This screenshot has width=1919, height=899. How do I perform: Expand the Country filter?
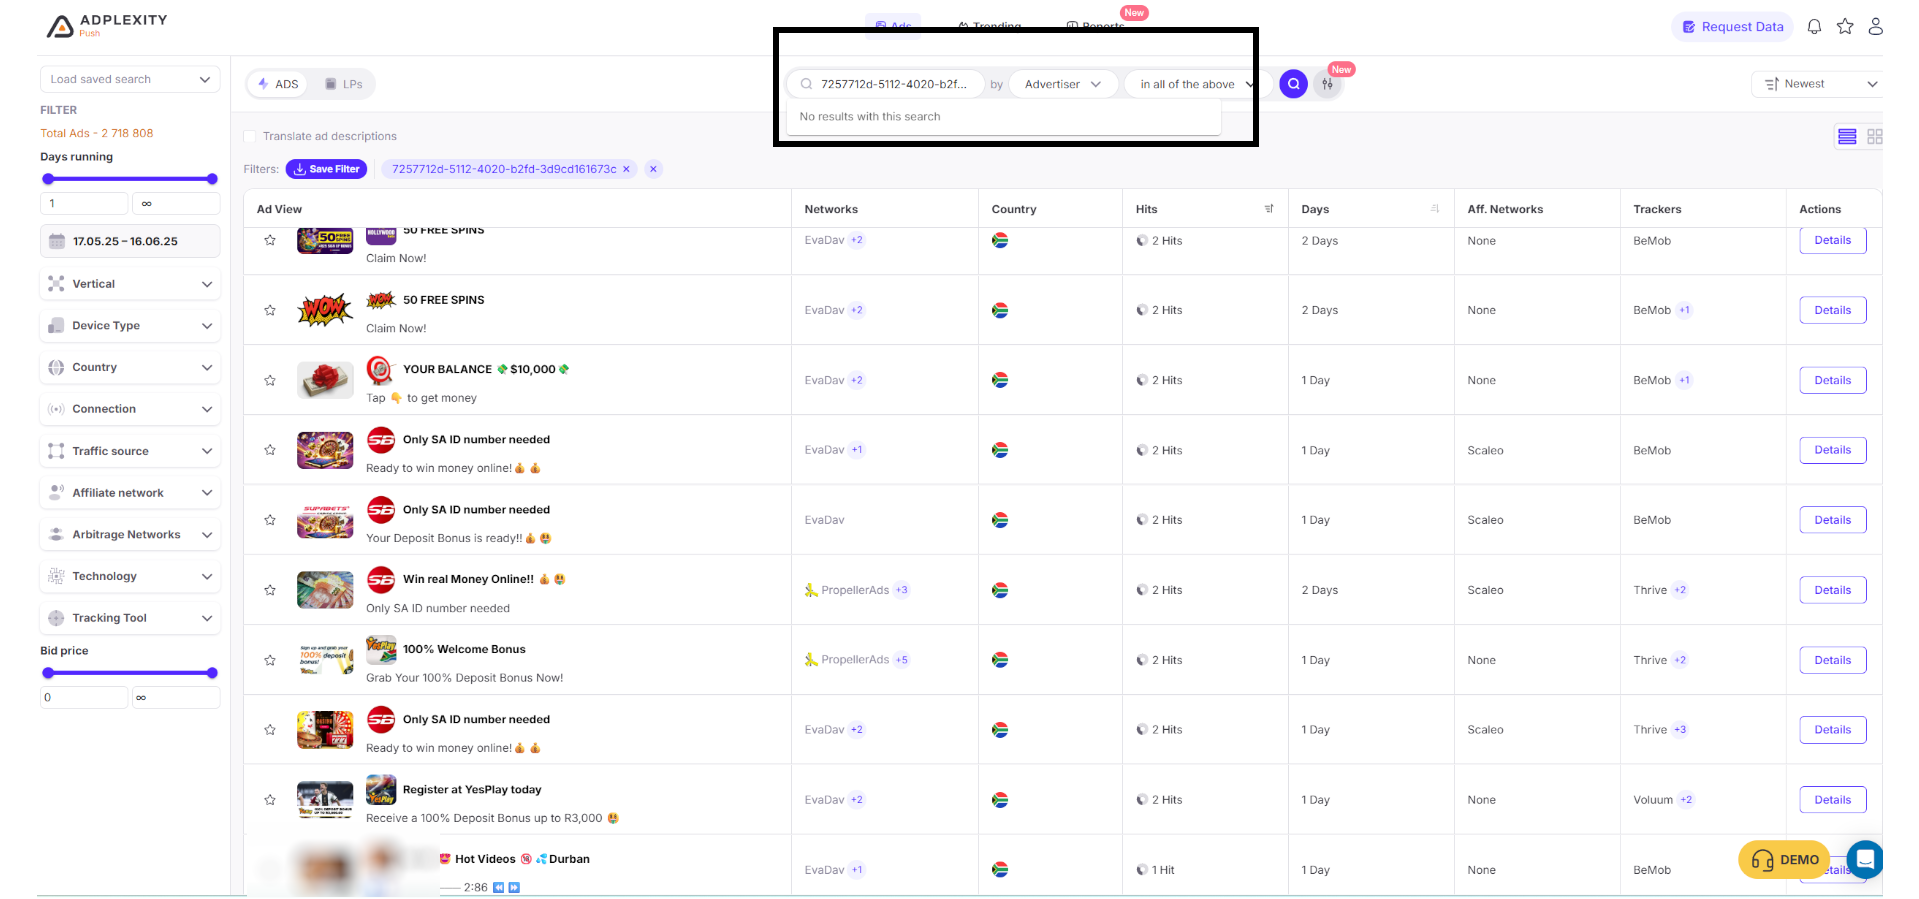coord(130,367)
